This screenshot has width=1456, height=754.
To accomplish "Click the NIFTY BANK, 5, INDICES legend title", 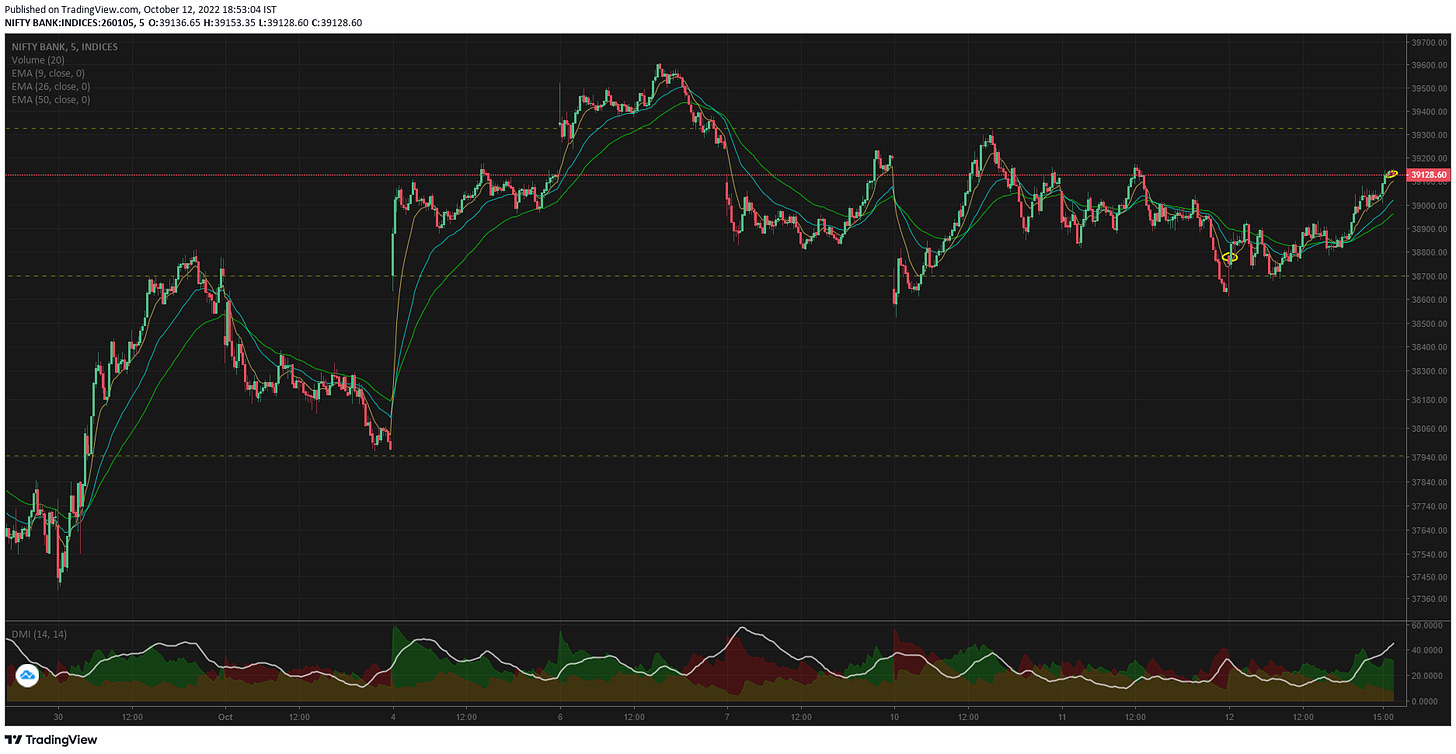I will (64, 47).
